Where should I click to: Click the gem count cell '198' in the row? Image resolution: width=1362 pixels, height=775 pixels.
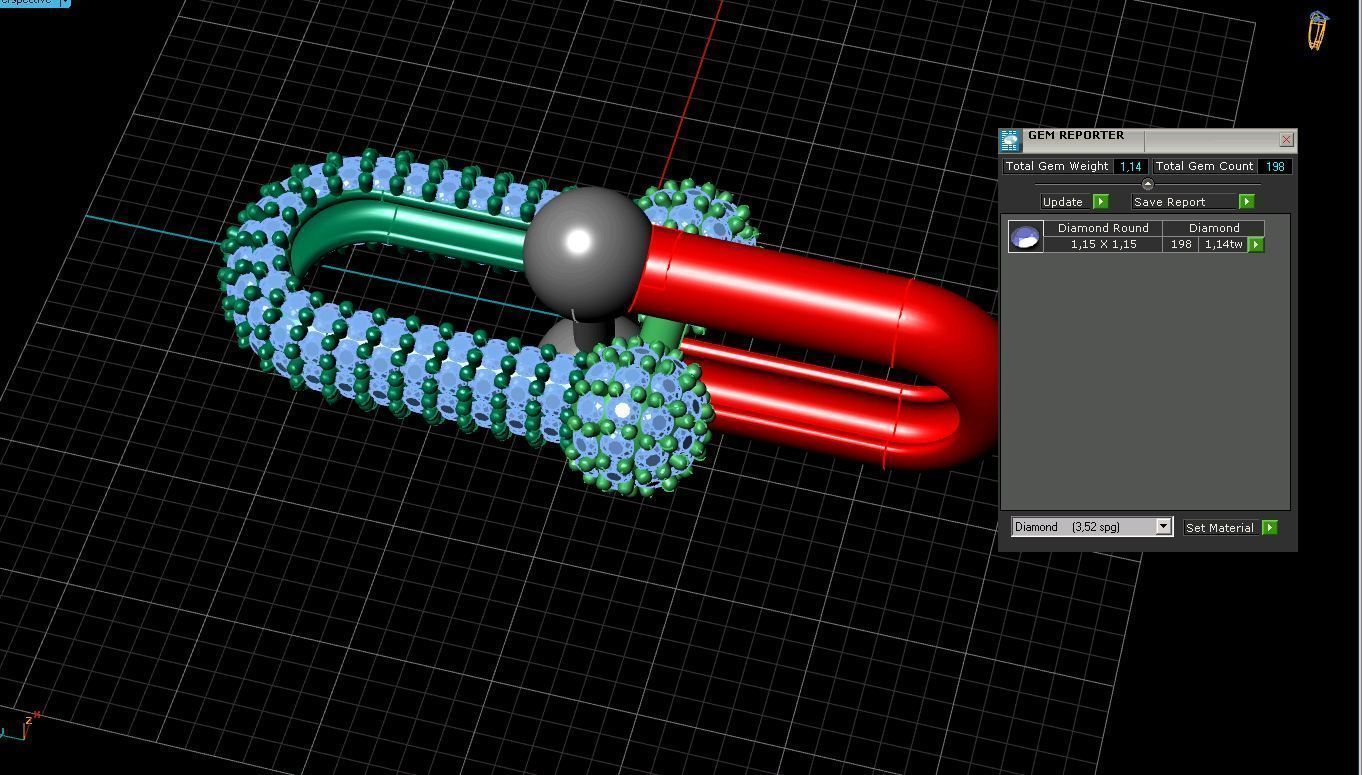(x=1180, y=244)
